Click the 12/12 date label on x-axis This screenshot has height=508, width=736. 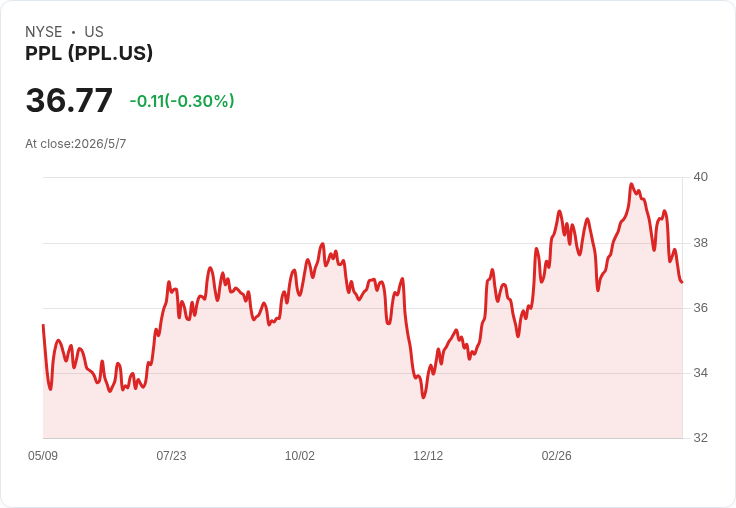428,456
